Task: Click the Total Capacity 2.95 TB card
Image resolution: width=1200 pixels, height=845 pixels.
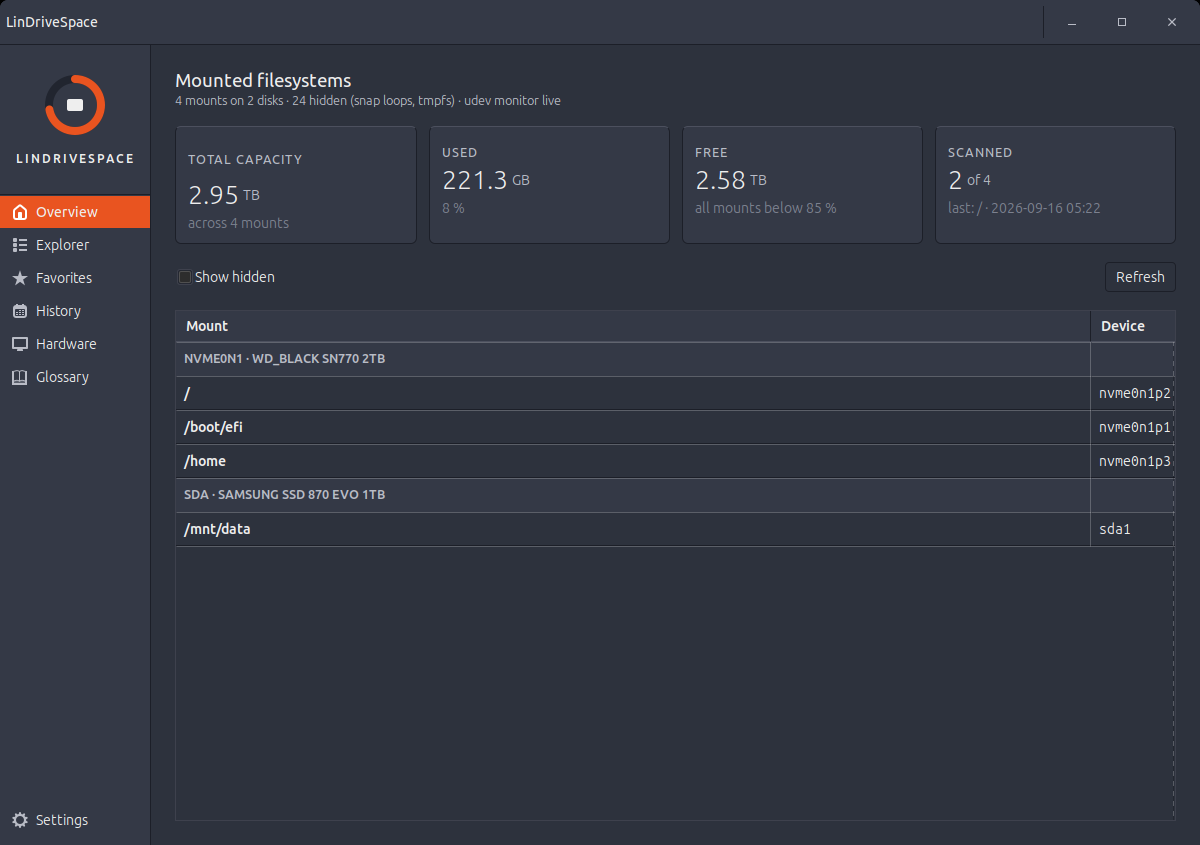Action: (x=296, y=185)
